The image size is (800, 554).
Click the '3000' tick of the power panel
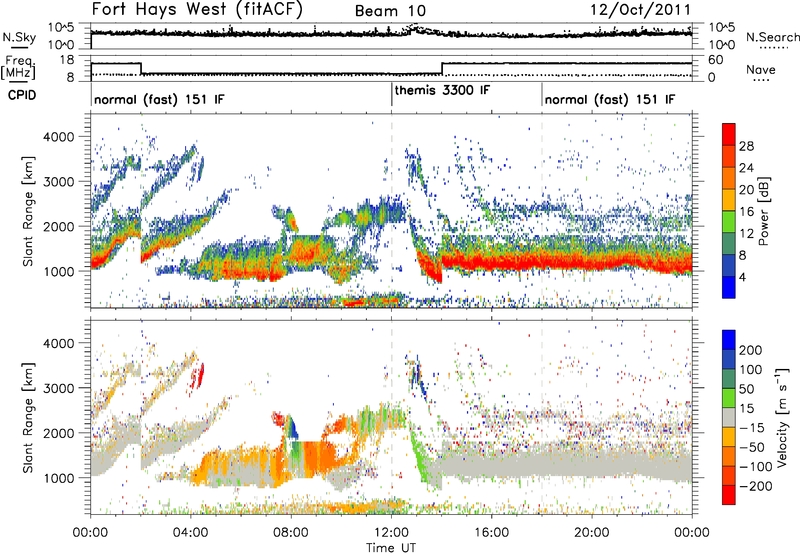pos(58,182)
